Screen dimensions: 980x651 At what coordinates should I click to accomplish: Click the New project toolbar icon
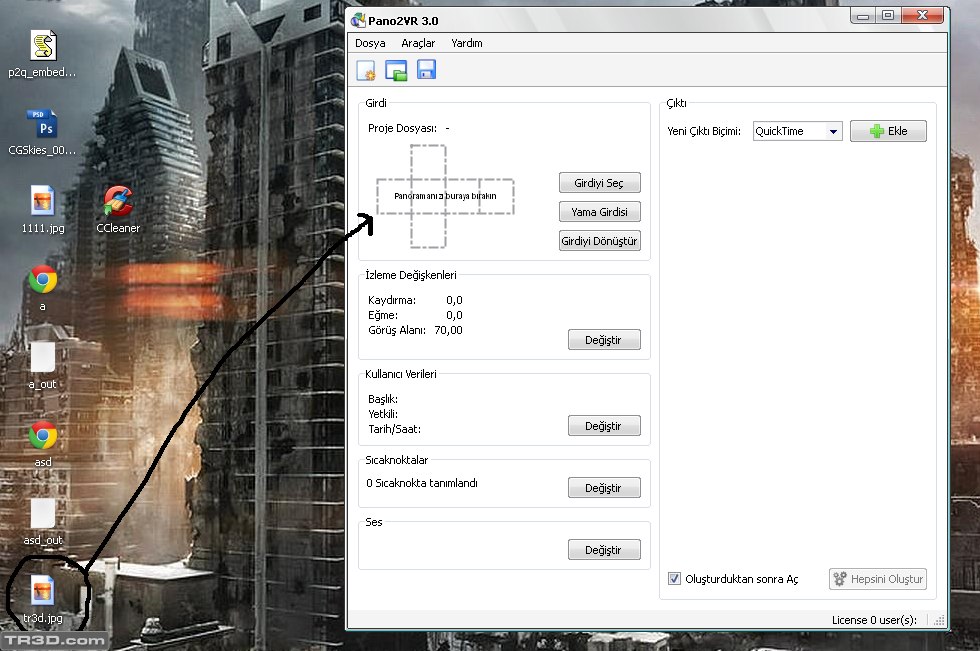point(366,70)
